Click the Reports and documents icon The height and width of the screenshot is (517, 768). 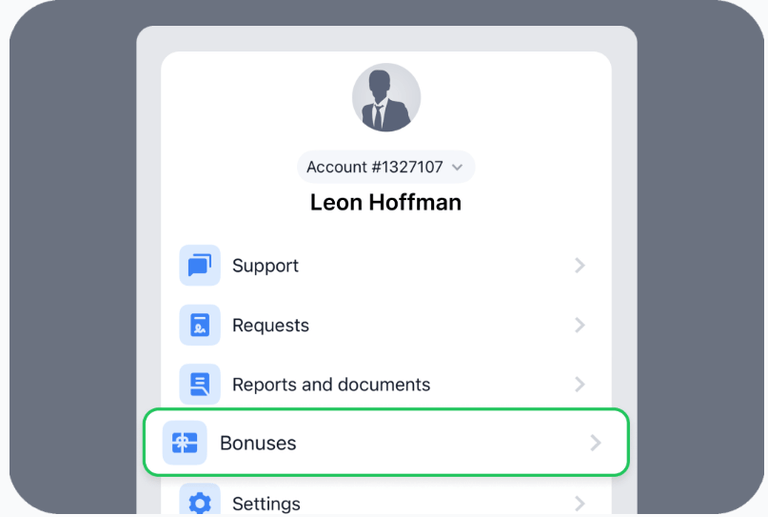click(199, 384)
